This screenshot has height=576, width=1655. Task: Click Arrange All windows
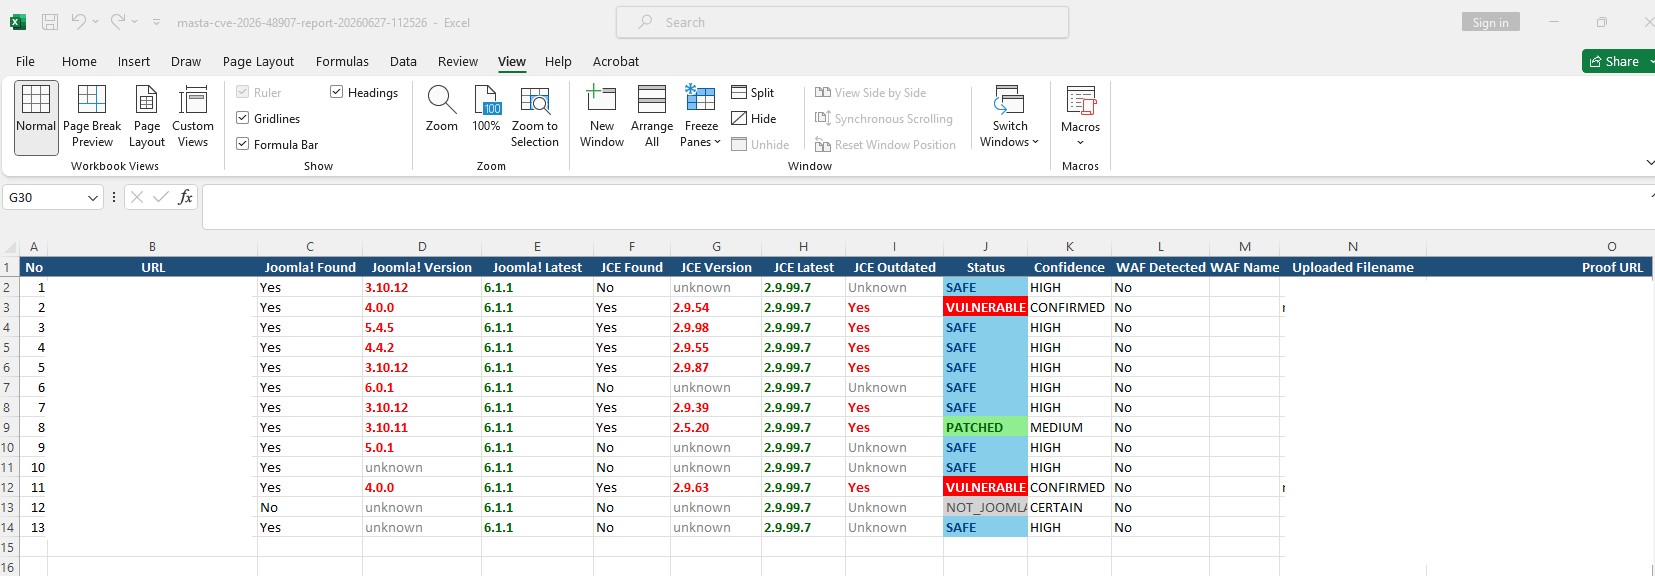pyautogui.click(x=652, y=117)
